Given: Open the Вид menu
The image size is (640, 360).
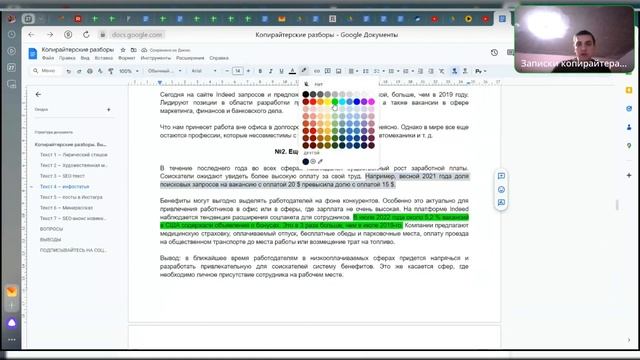Looking at the screenshot, I should point(85,58).
